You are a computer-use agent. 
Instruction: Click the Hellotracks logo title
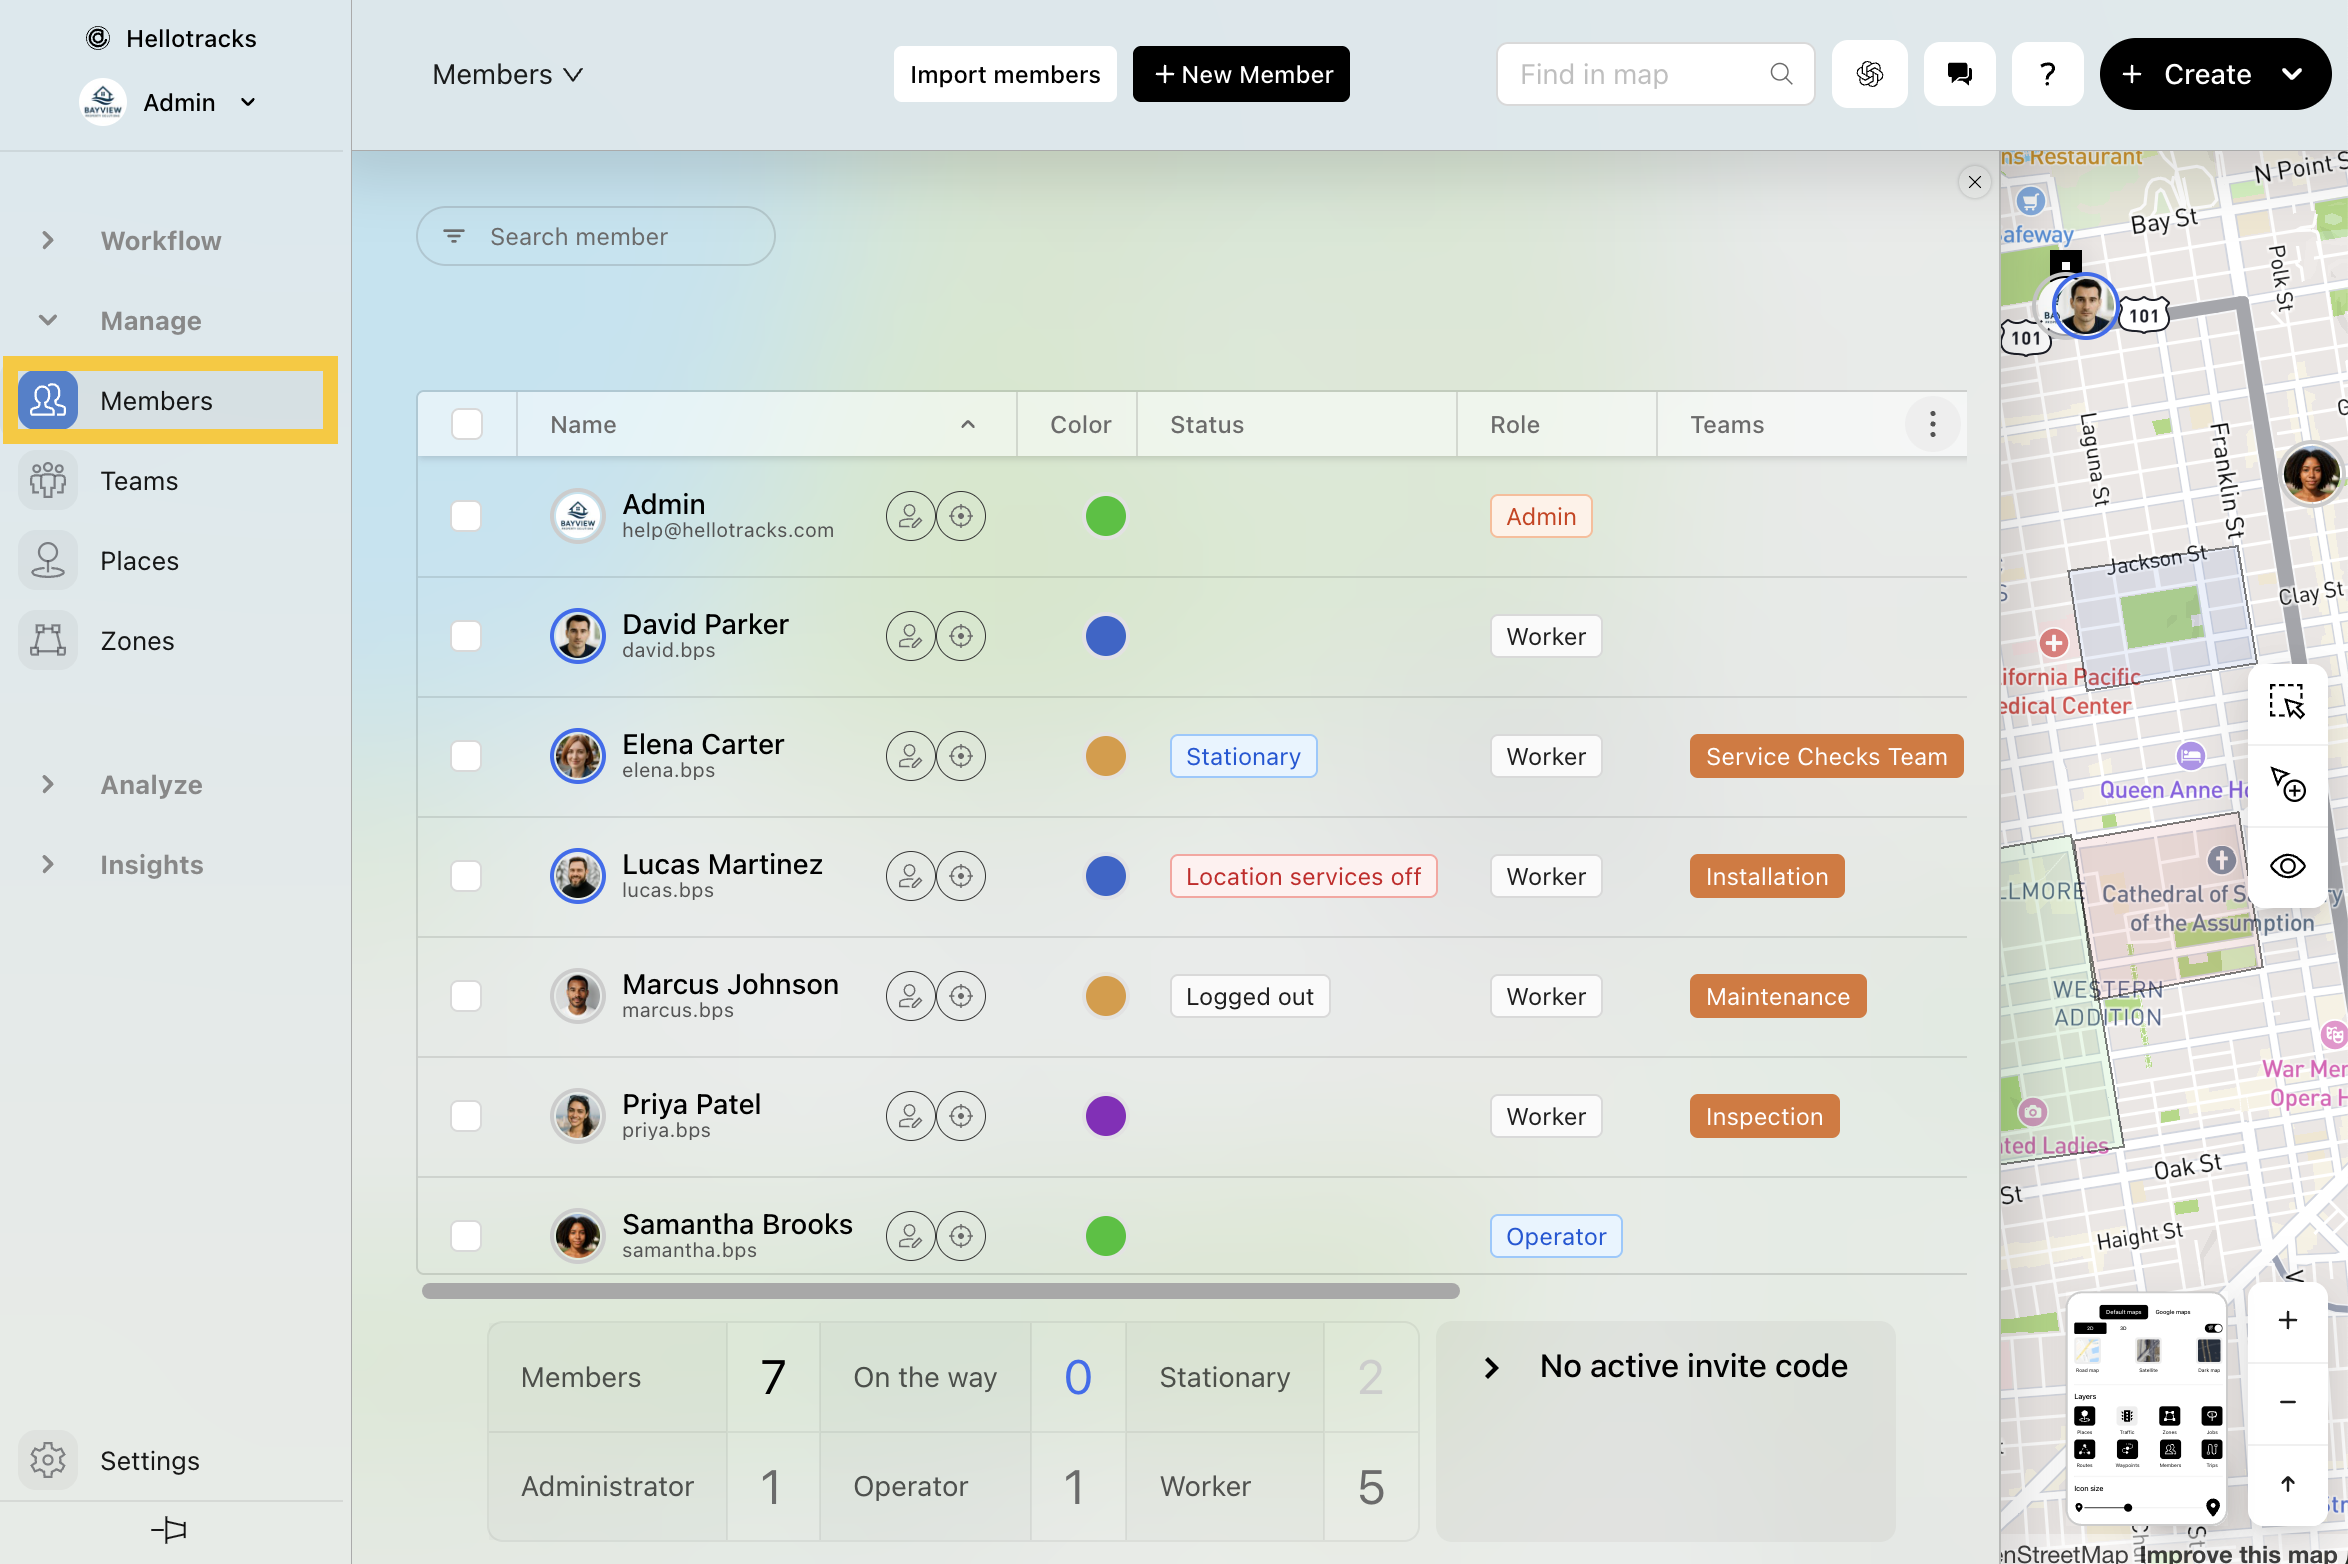(170, 38)
